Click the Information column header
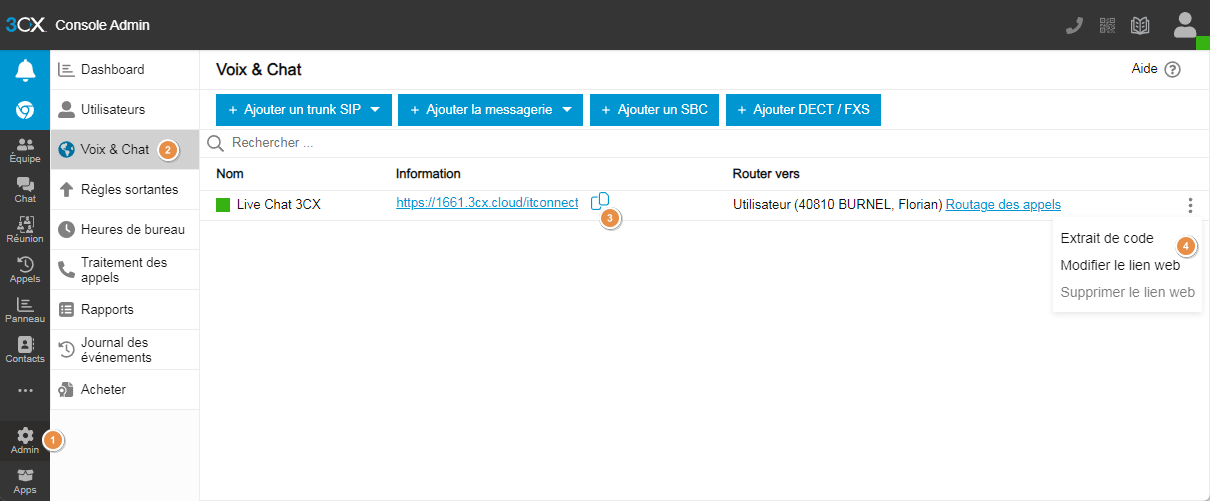 [x=428, y=174]
